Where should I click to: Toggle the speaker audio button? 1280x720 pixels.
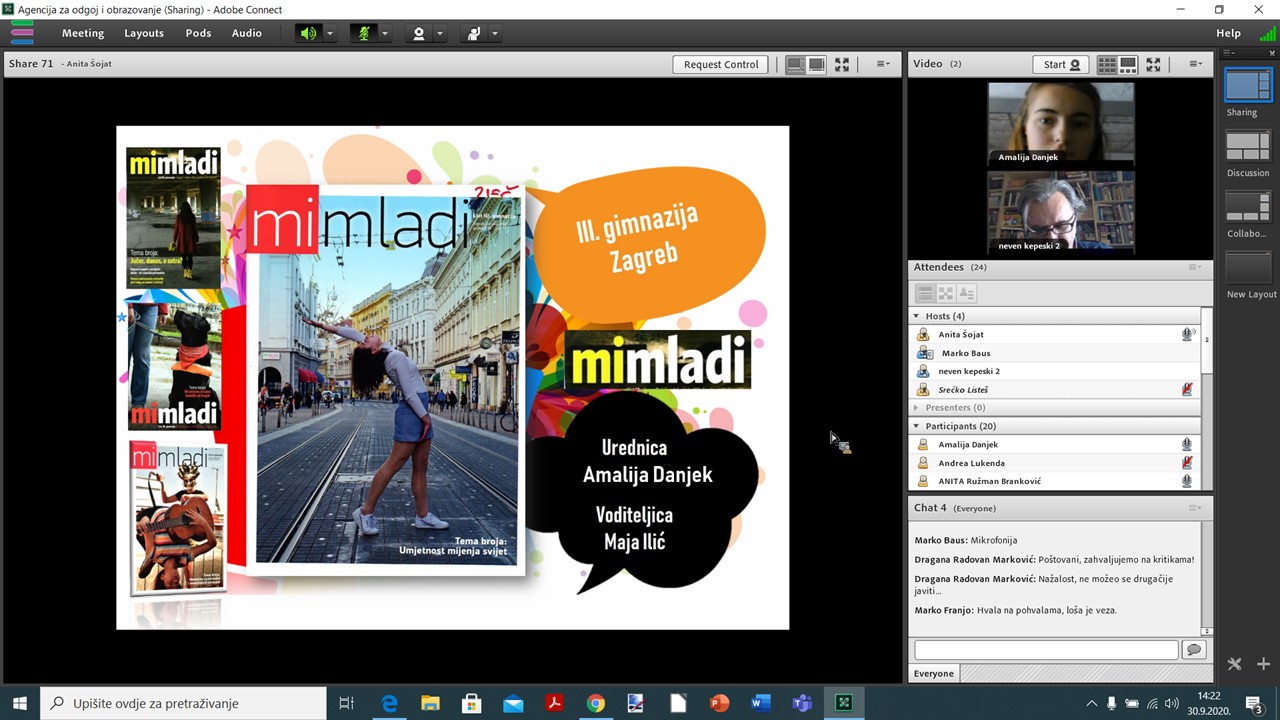coord(308,33)
